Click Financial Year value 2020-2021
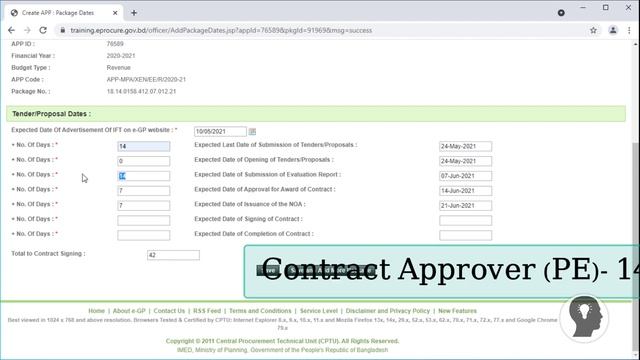 [121, 56]
